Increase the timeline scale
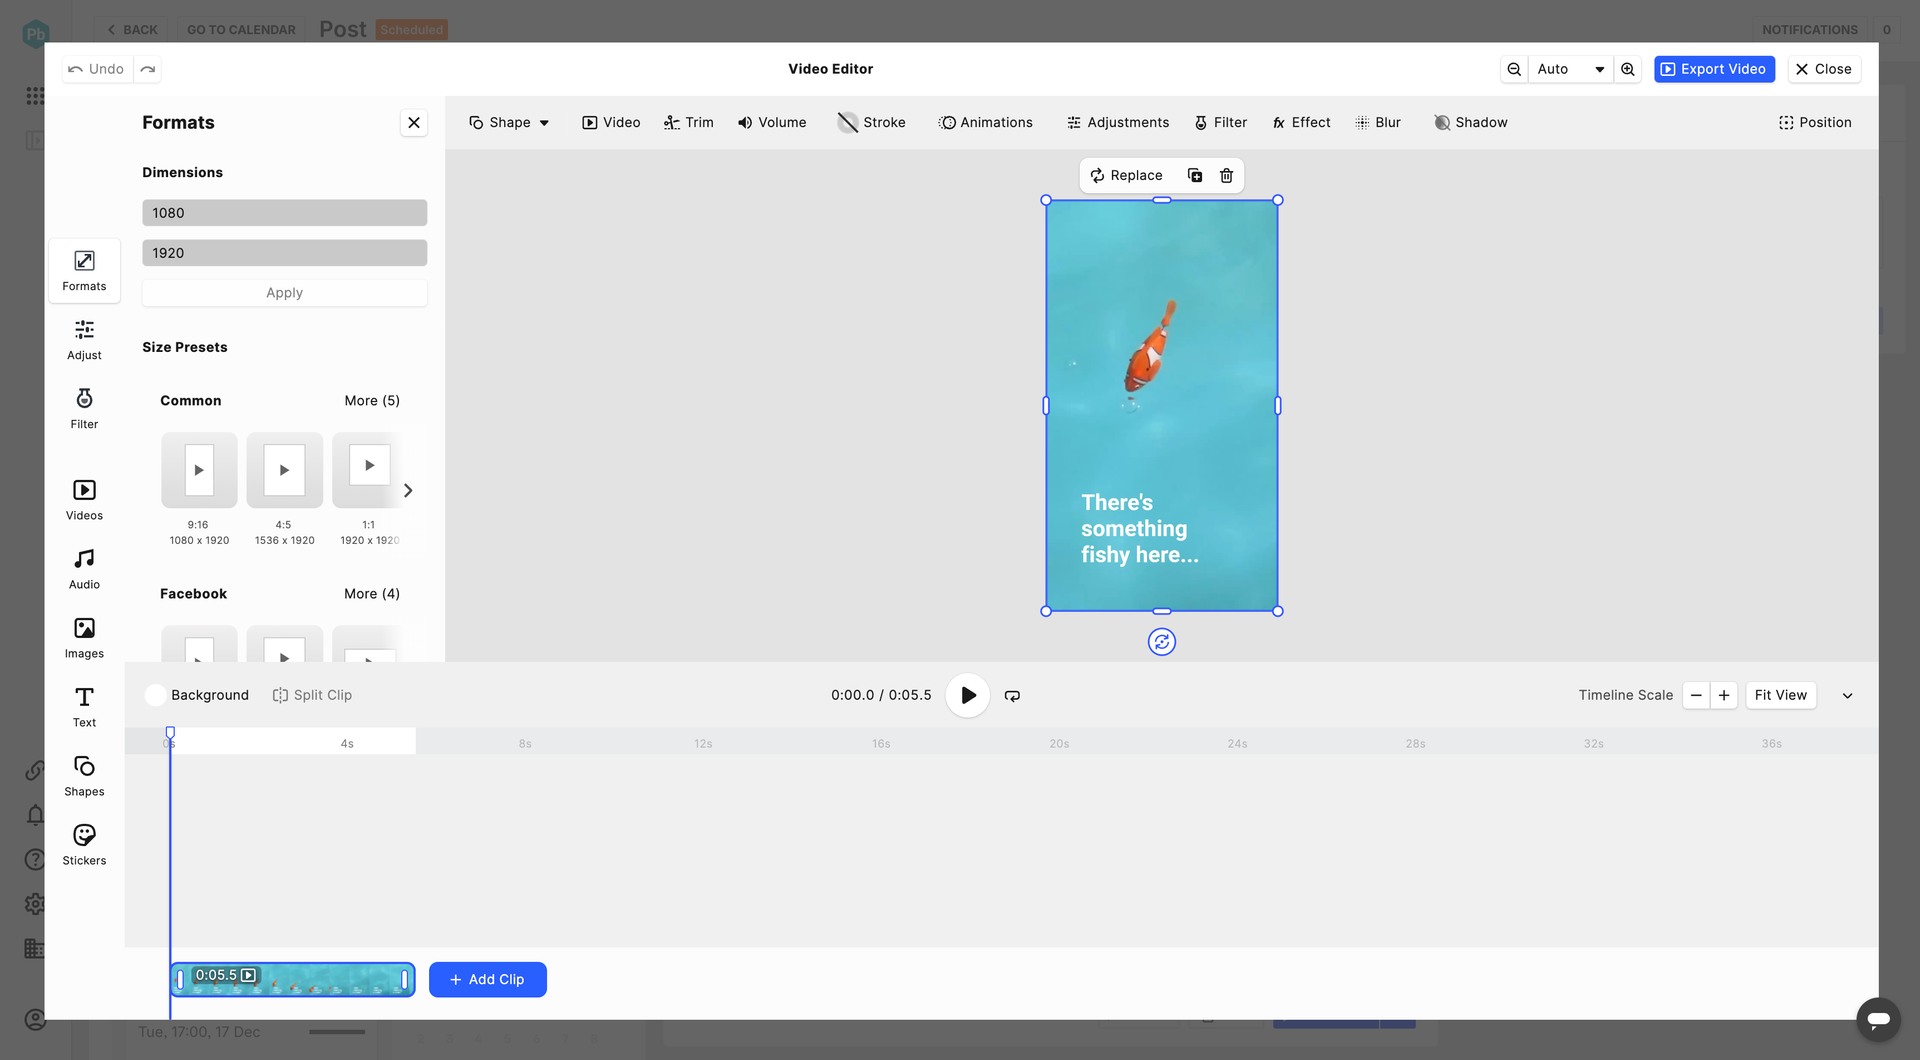1920x1060 pixels. [1724, 696]
